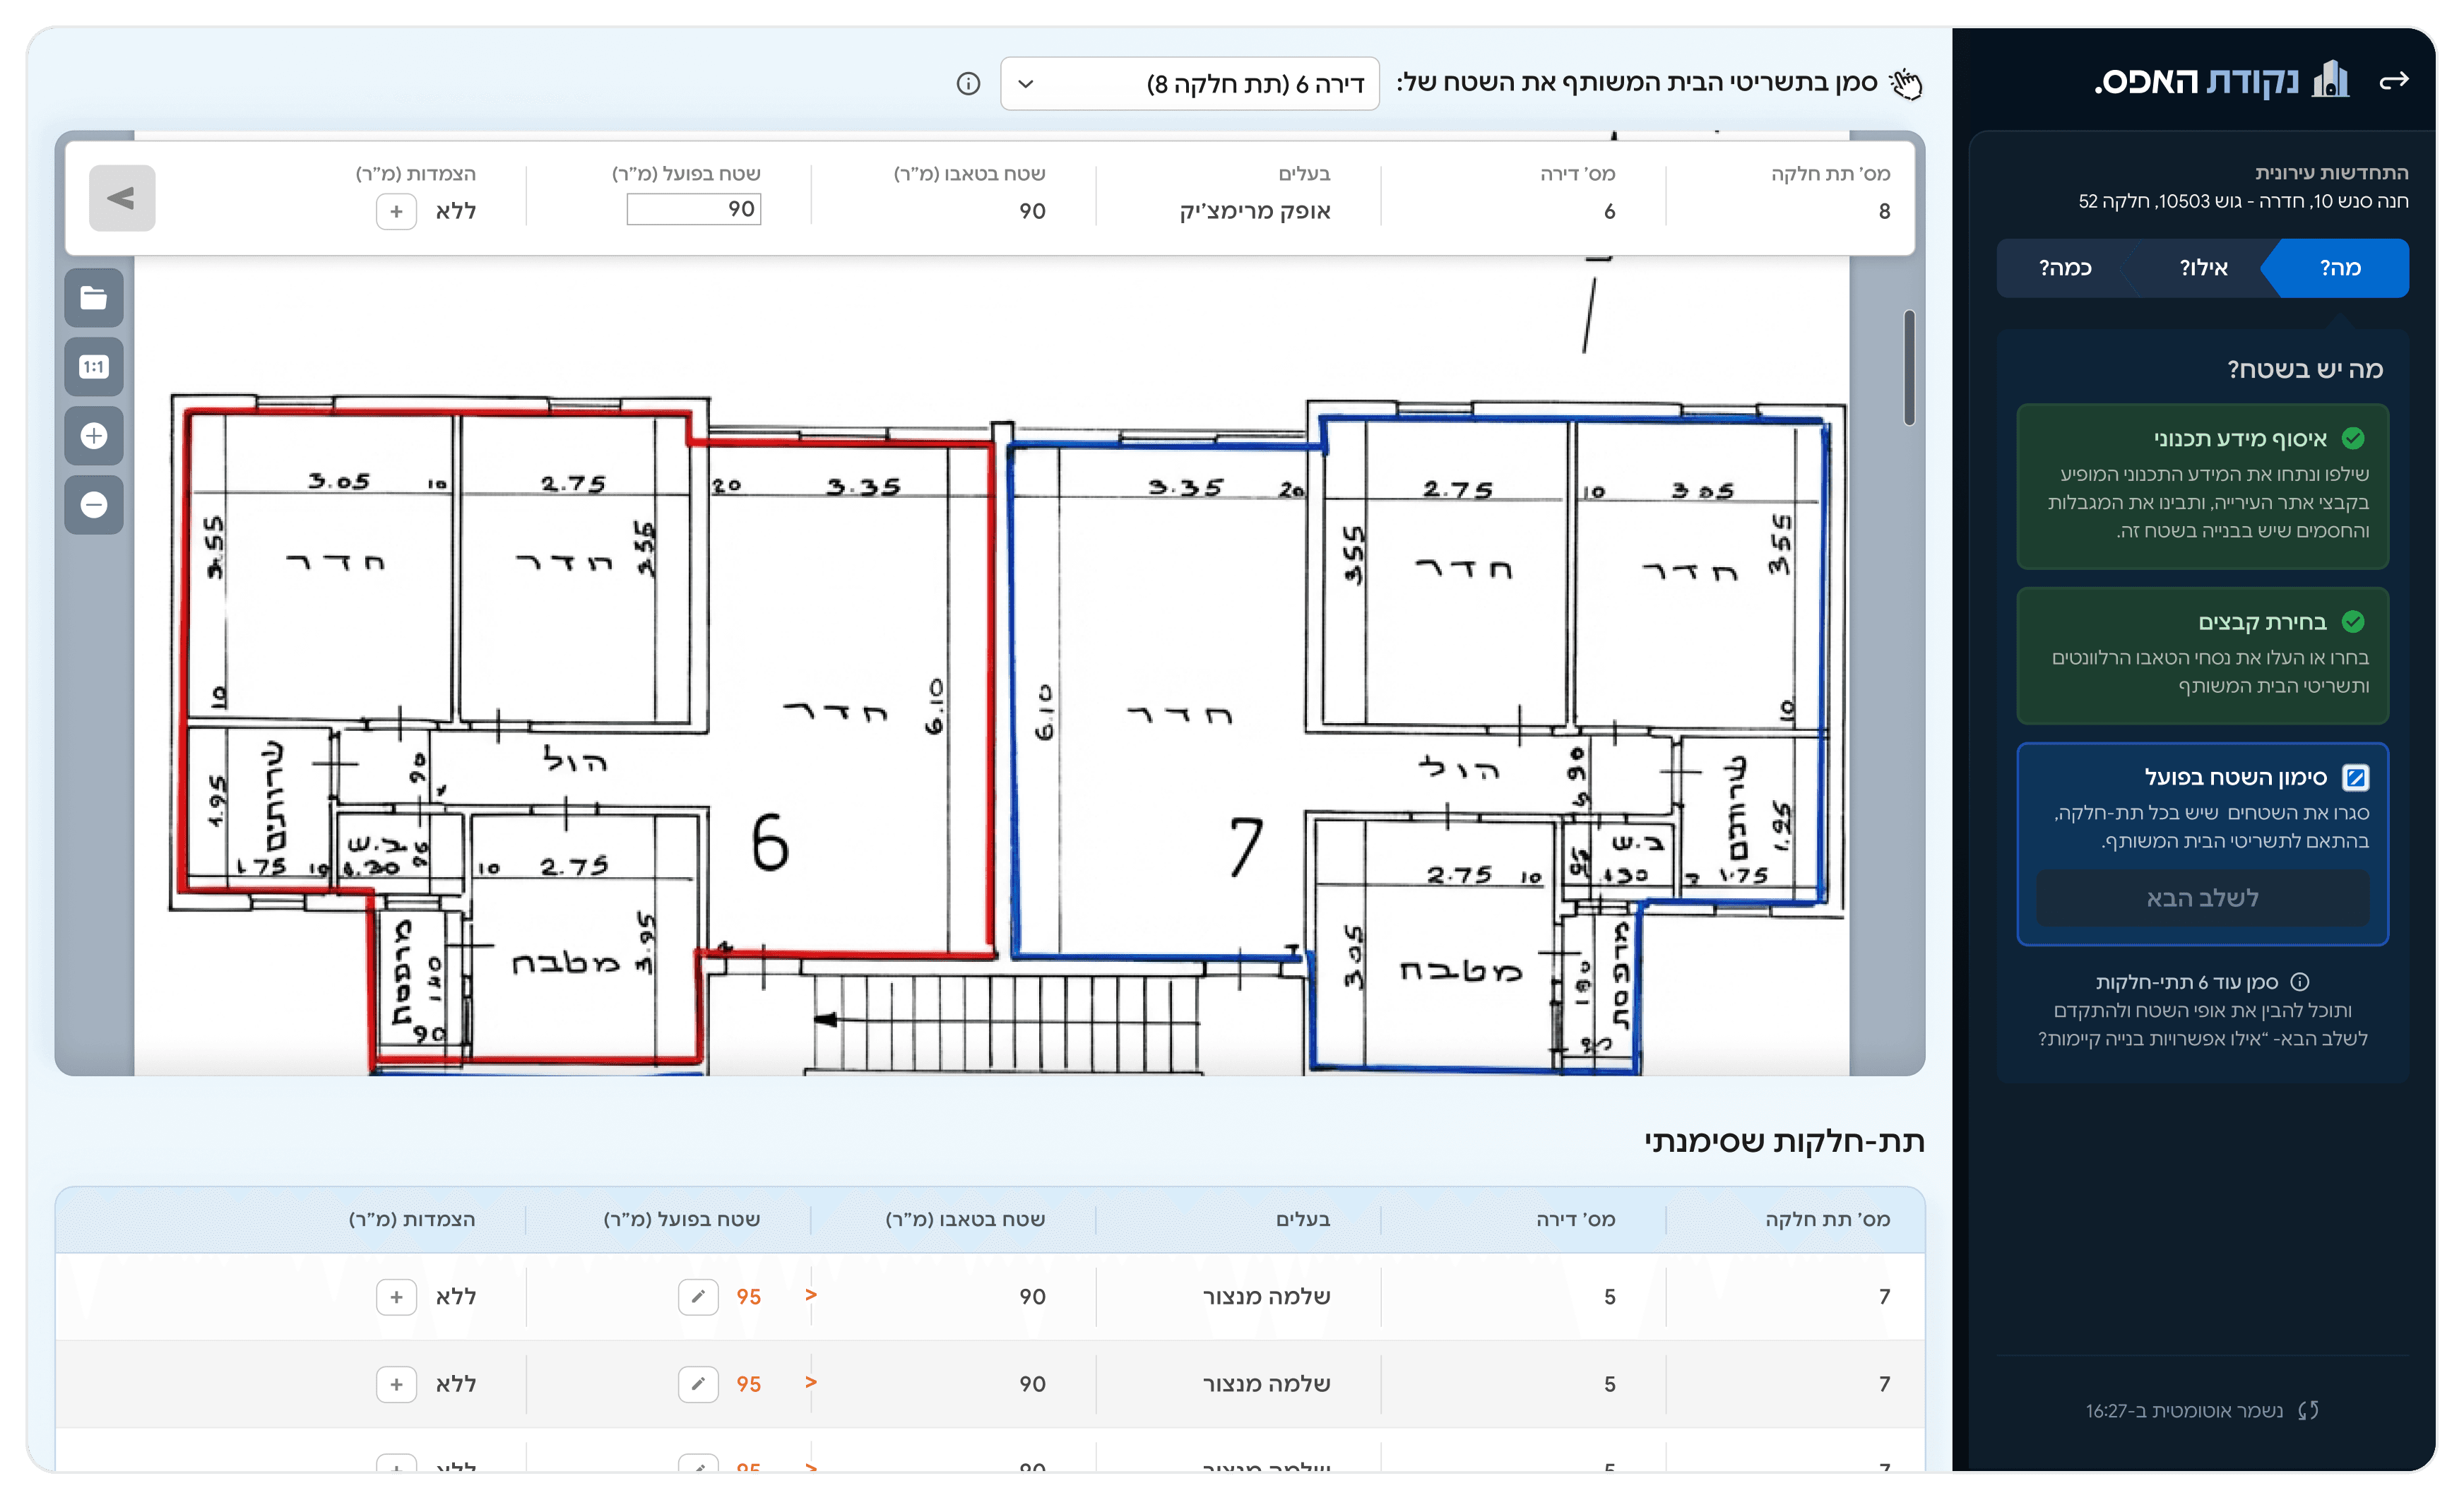Click pencil icon in second table row
The image size is (2464, 1500).
(x=698, y=1384)
